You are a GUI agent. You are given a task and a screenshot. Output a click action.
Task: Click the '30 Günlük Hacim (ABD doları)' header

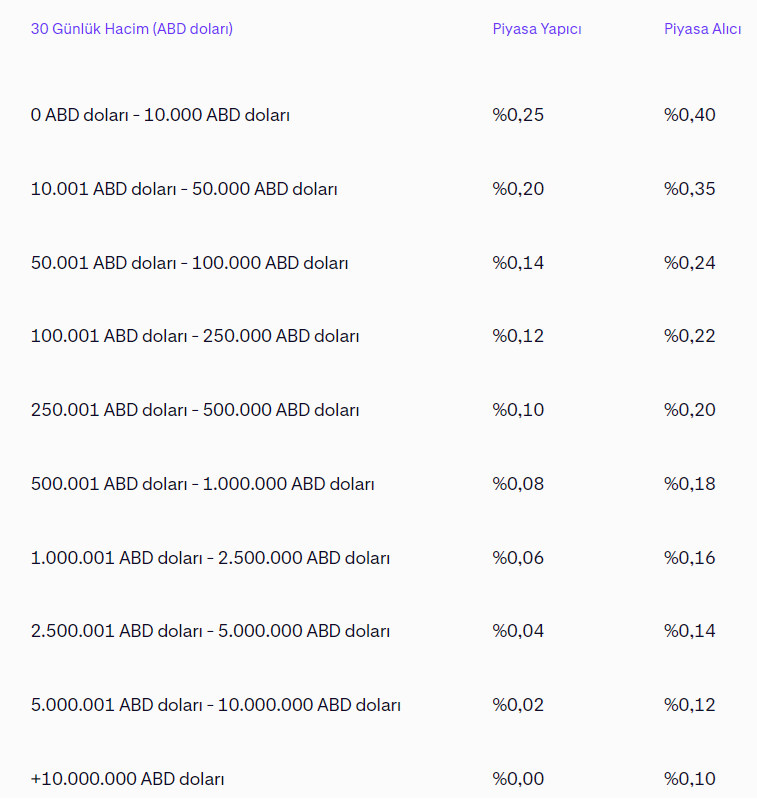tap(132, 29)
